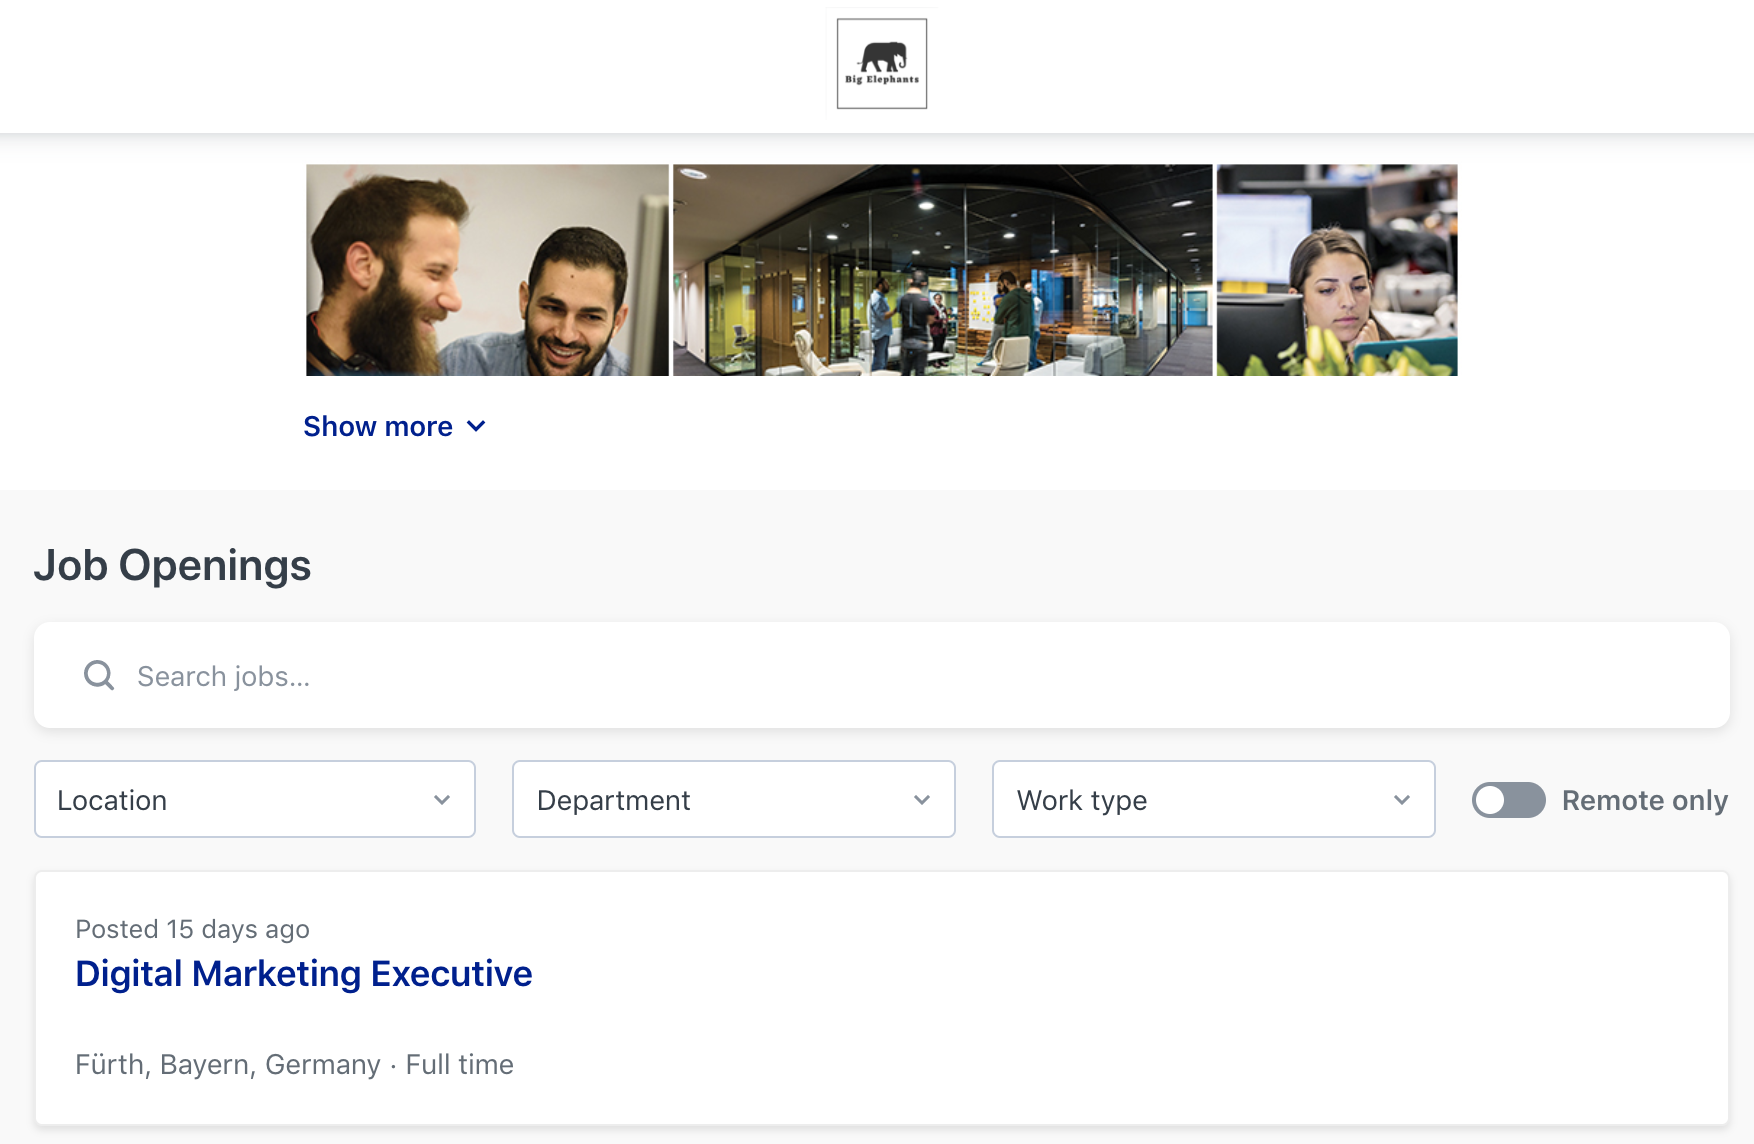The height and width of the screenshot is (1144, 1754).
Task: Expand gallery with Show more
Action: pyautogui.click(x=395, y=427)
